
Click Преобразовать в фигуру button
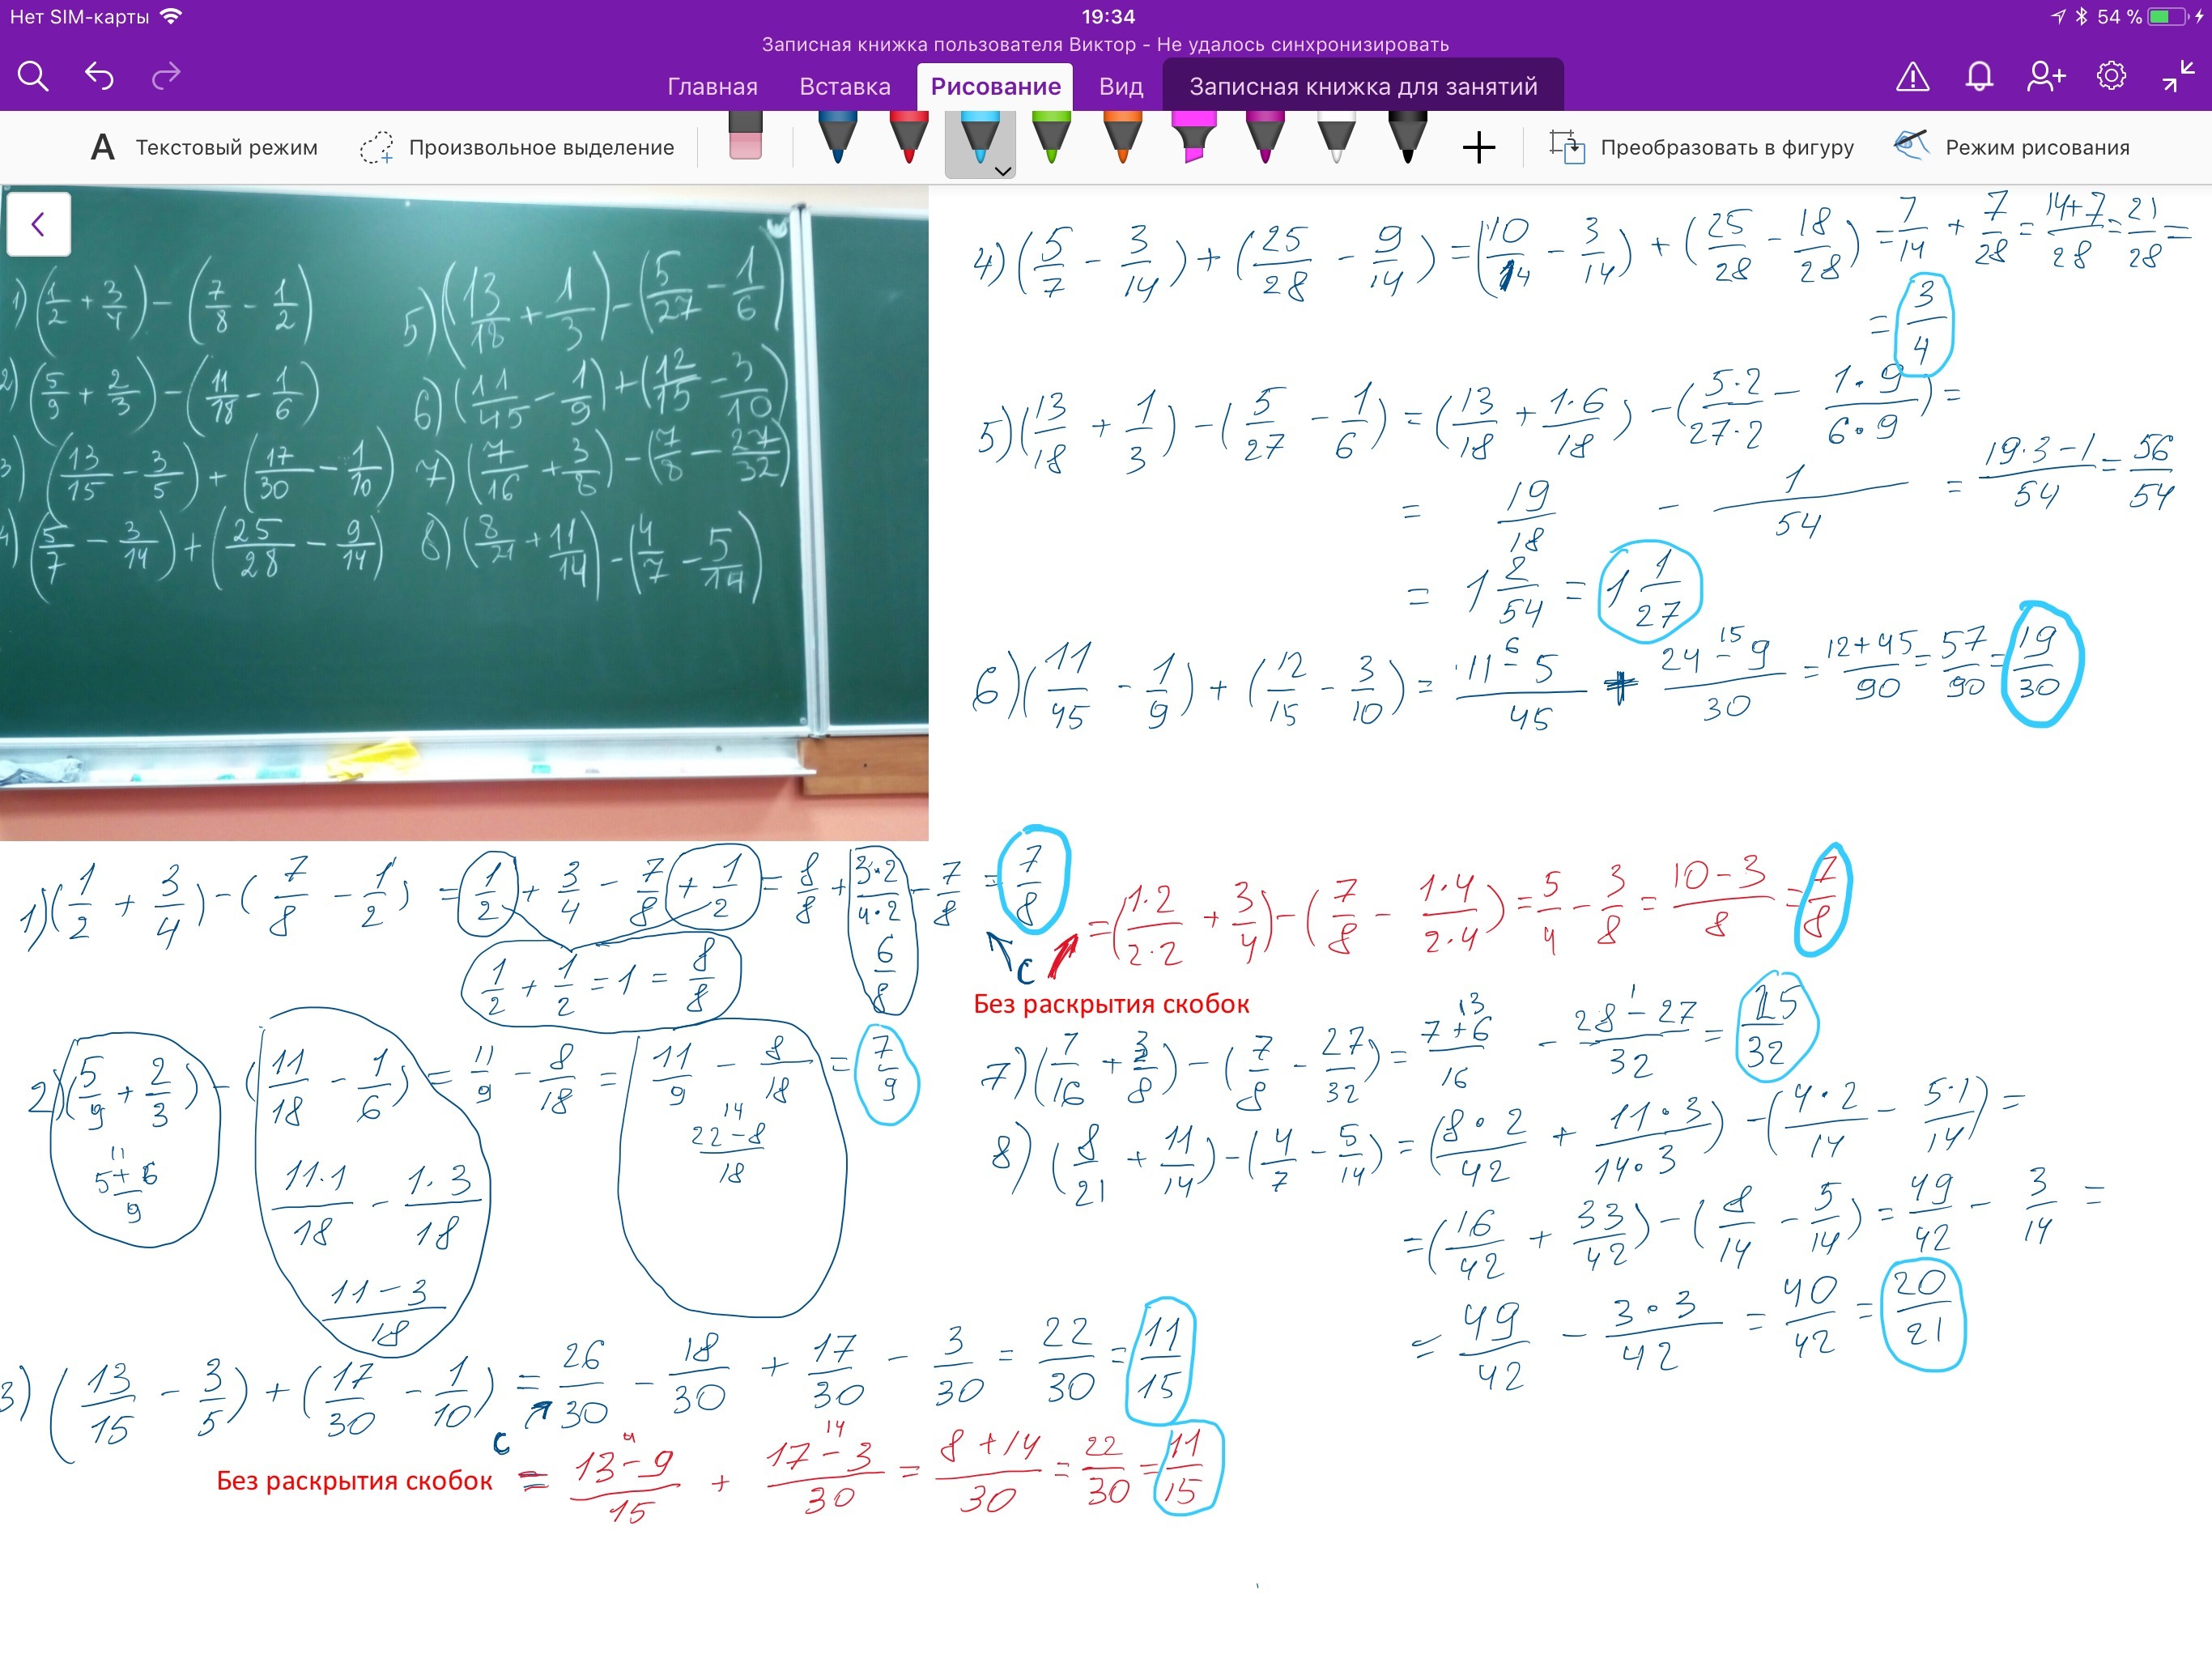click(x=1700, y=148)
